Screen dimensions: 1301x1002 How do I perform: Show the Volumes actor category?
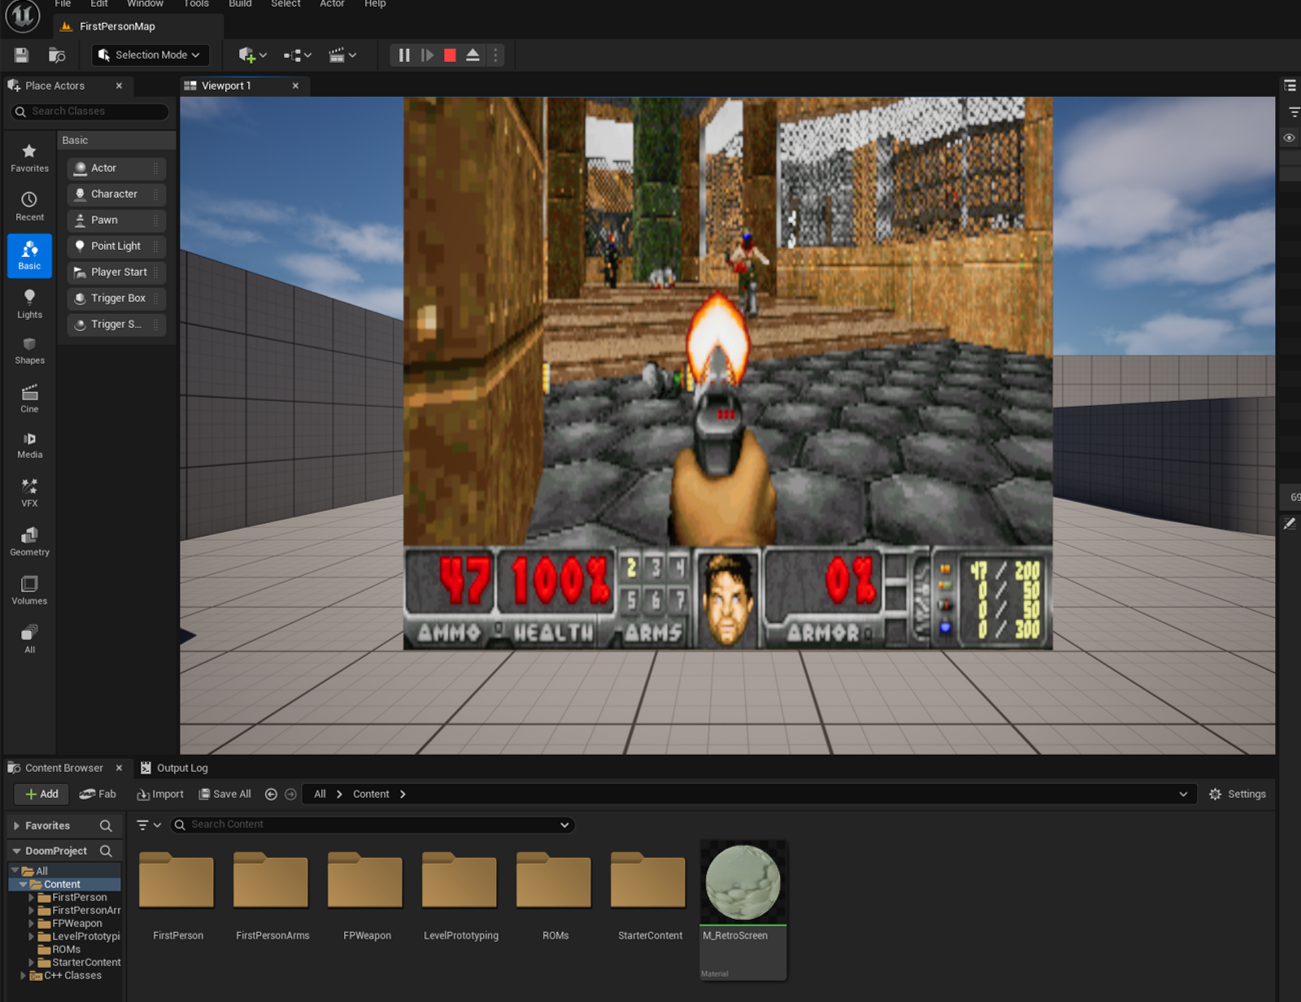29,591
